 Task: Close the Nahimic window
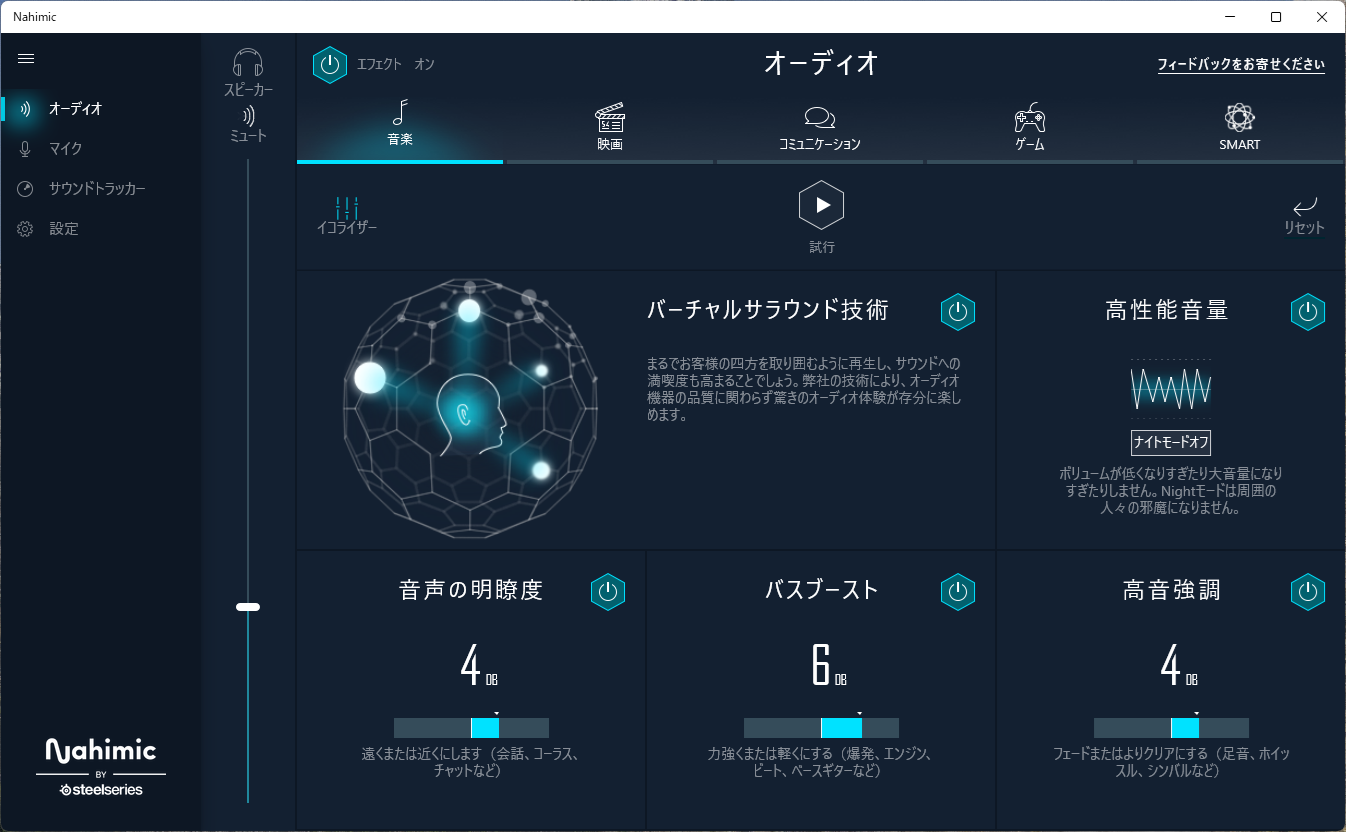[x=1322, y=16]
